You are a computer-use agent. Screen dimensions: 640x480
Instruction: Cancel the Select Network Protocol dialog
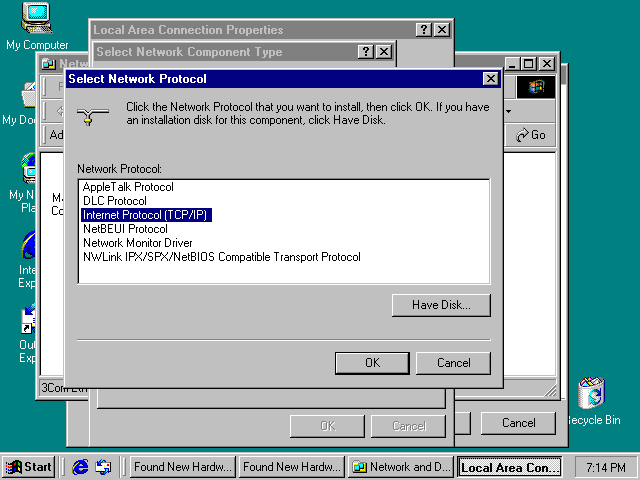click(453, 363)
